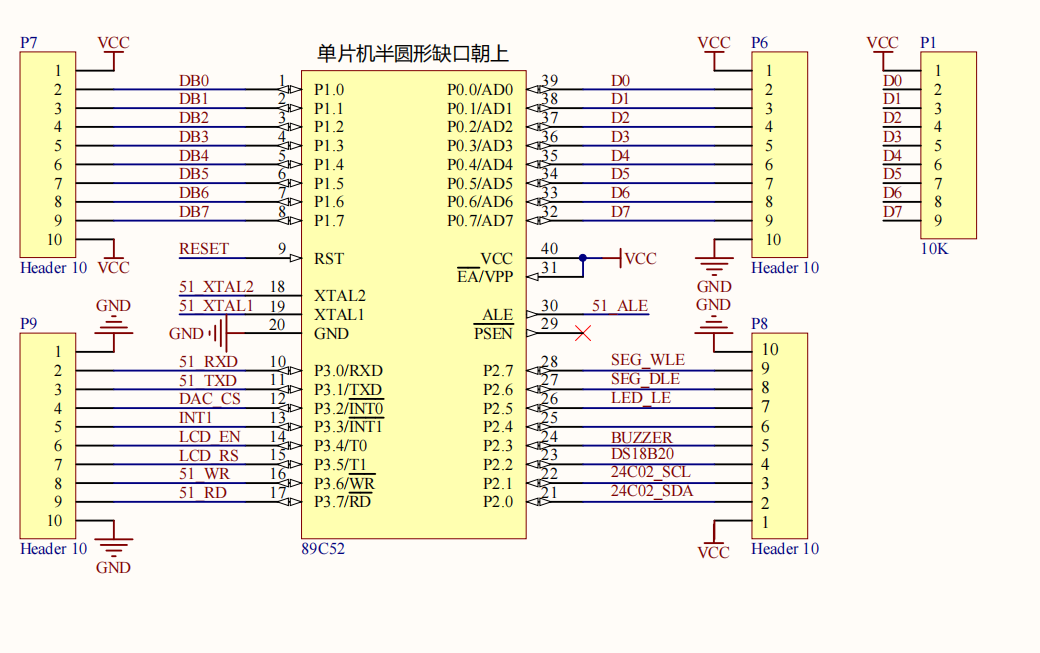
Task: Select the LCD_EN net label
Action: [x=210, y=436]
